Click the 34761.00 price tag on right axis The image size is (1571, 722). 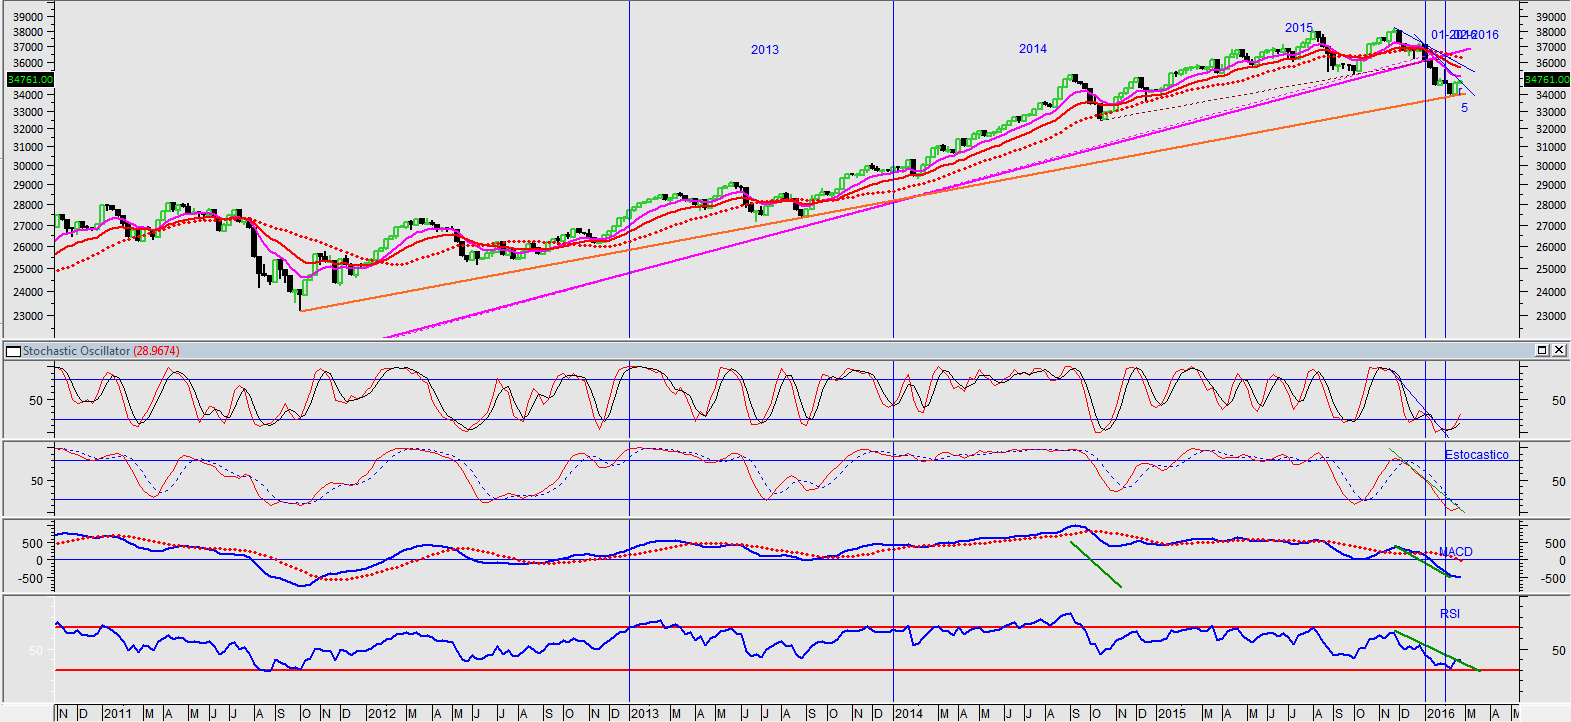coord(1546,80)
